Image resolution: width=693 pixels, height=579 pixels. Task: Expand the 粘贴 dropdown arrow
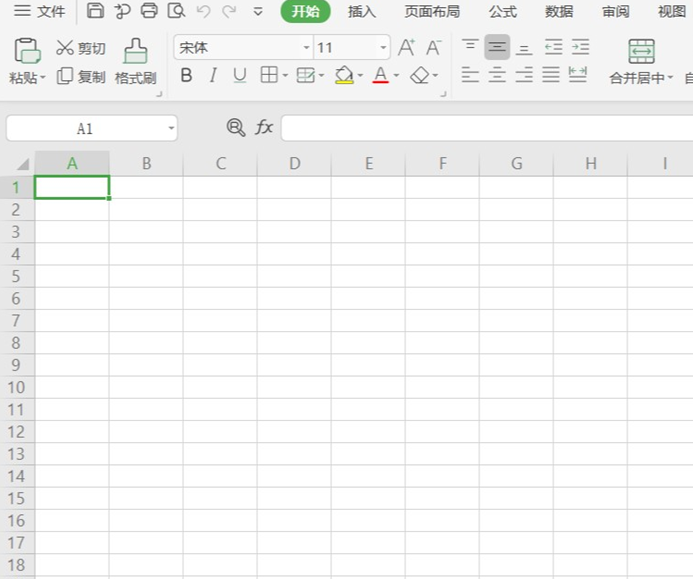[43, 78]
